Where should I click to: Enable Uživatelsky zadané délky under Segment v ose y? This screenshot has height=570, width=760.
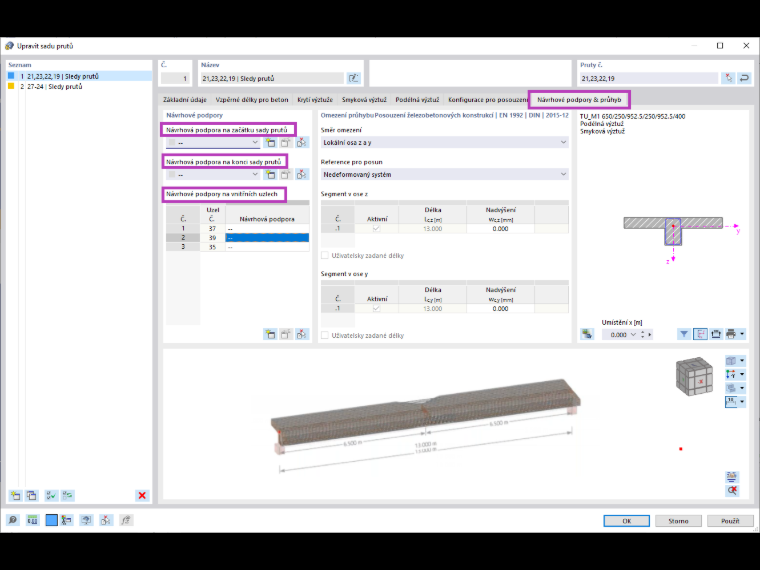tap(325, 335)
